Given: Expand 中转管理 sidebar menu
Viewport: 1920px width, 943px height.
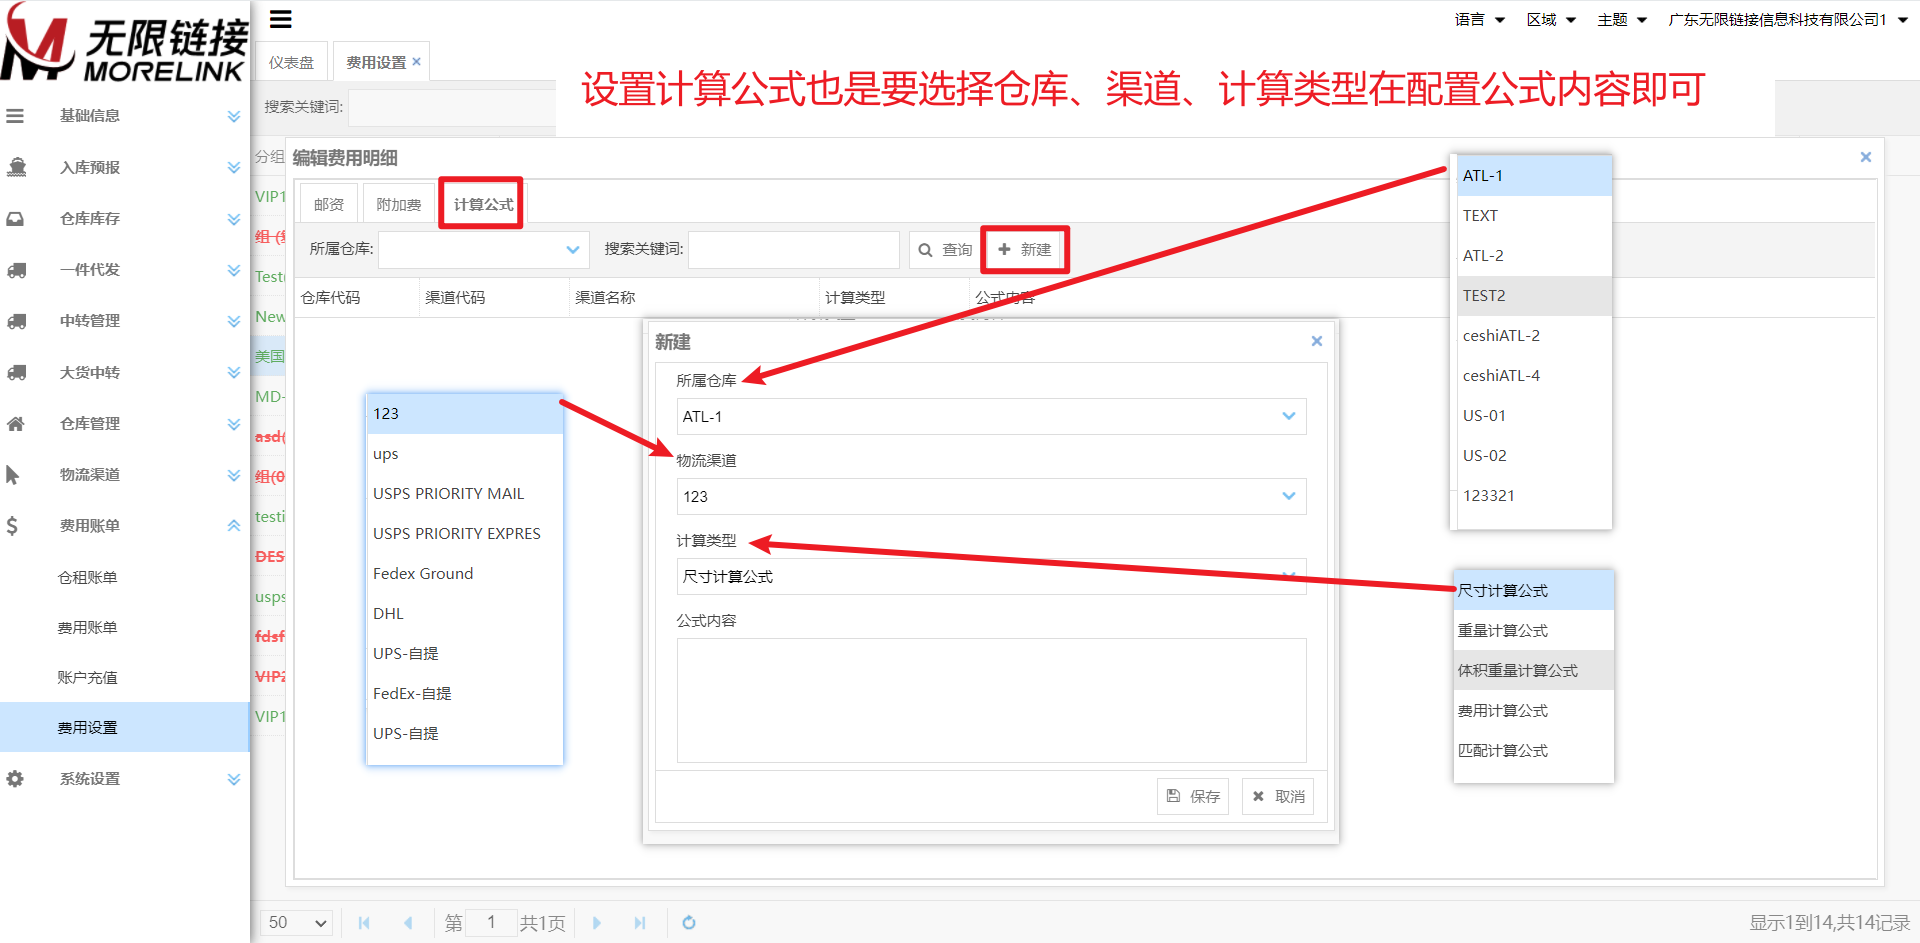Looking at the screenshot, I should (233, 321).
